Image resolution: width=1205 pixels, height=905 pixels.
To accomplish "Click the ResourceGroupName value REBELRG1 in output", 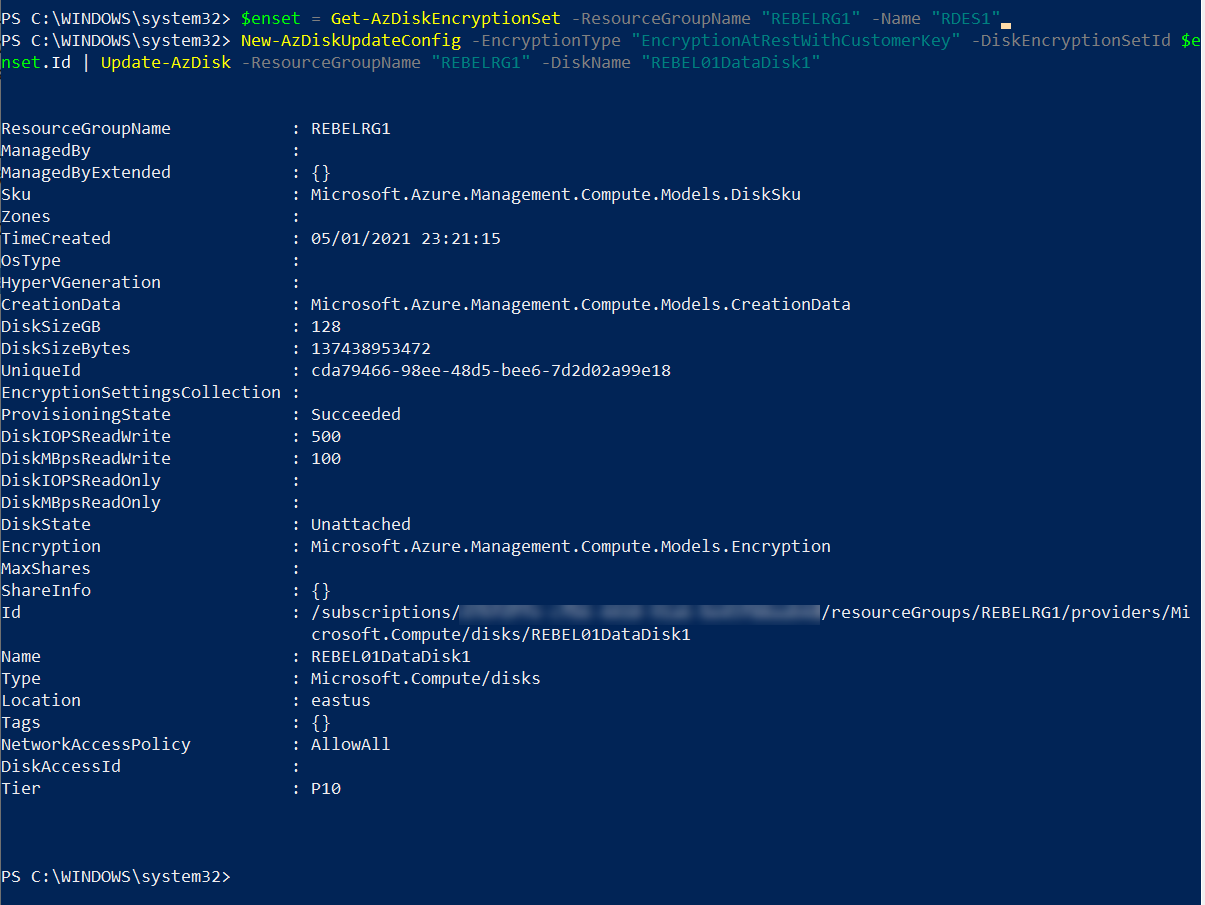I will (351, 129).
